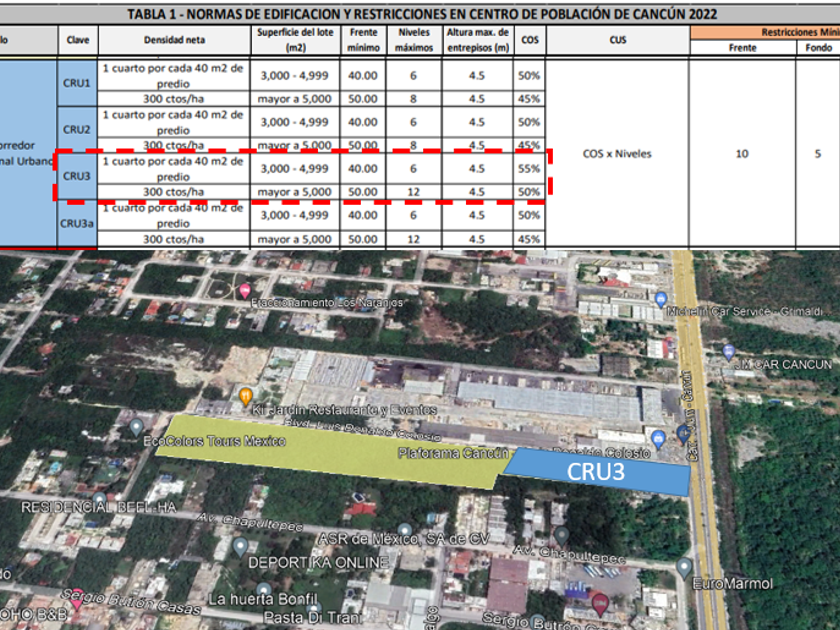Image resolution: width=840 pixels, height=630 pixels.
Task: Click the blue pin beside Michelin Car Service
Action: [661, 299]
